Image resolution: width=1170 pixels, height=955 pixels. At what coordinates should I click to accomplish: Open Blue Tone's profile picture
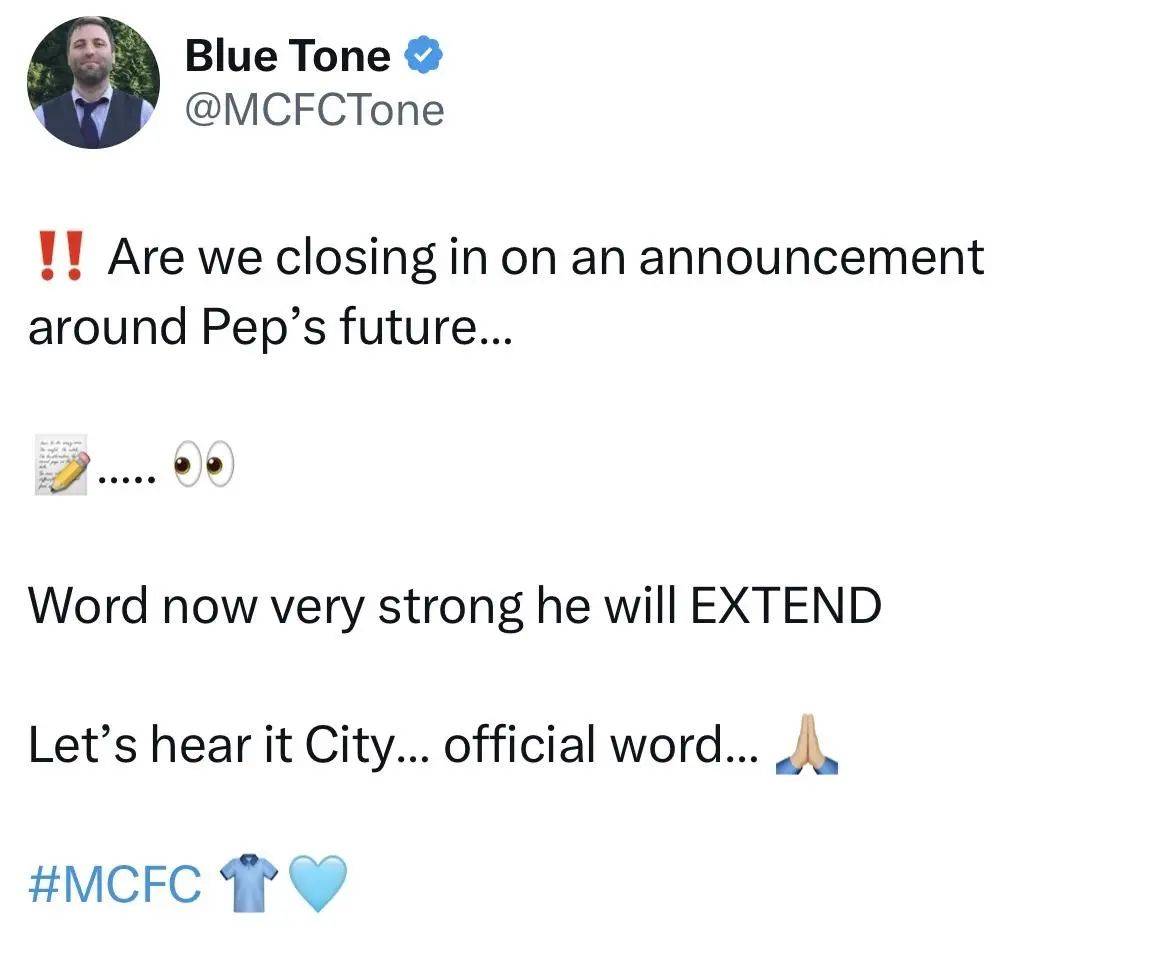click(93, 82)
